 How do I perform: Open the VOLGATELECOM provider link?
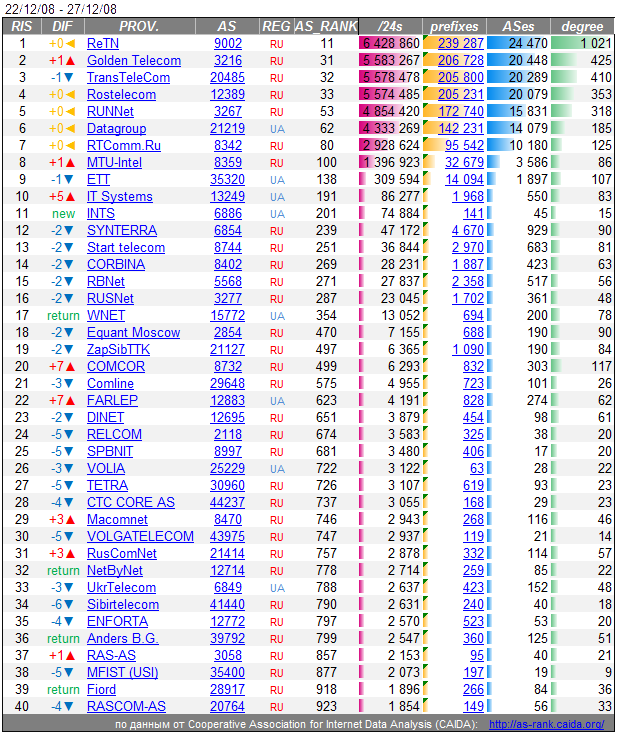click(x=140, y=537)
